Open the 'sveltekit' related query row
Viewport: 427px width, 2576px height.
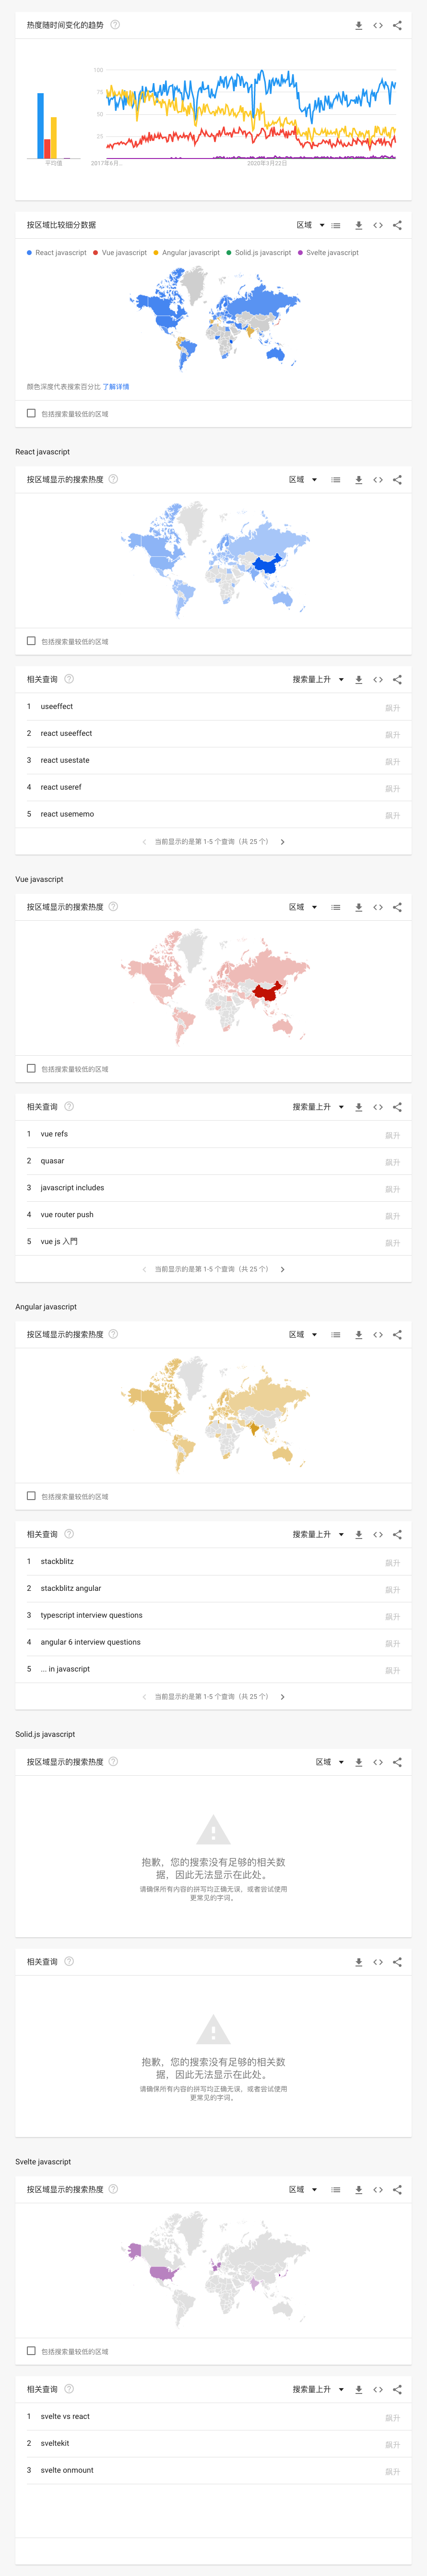click(x=213, y=2443)
